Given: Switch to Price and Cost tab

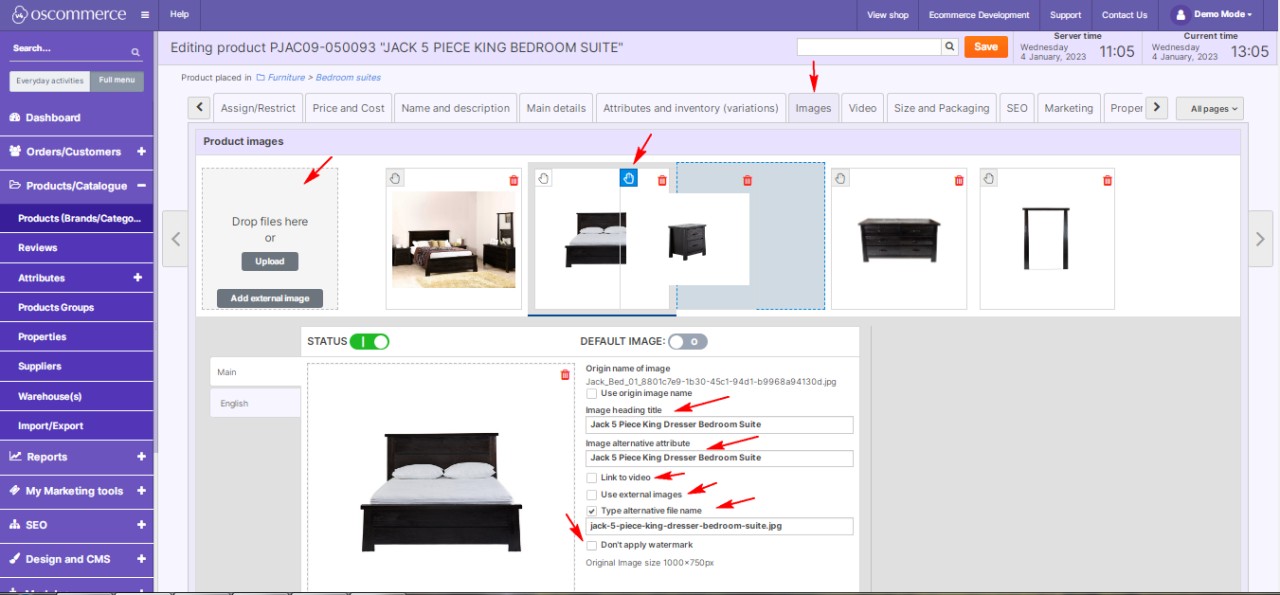Looking at the screenshot, I should click(348, 108).
